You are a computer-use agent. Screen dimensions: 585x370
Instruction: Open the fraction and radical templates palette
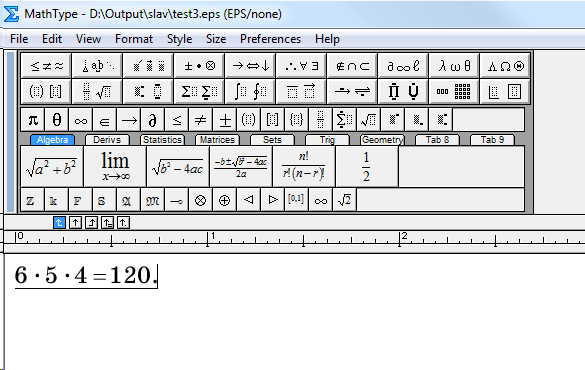click(x=97, y=91)
